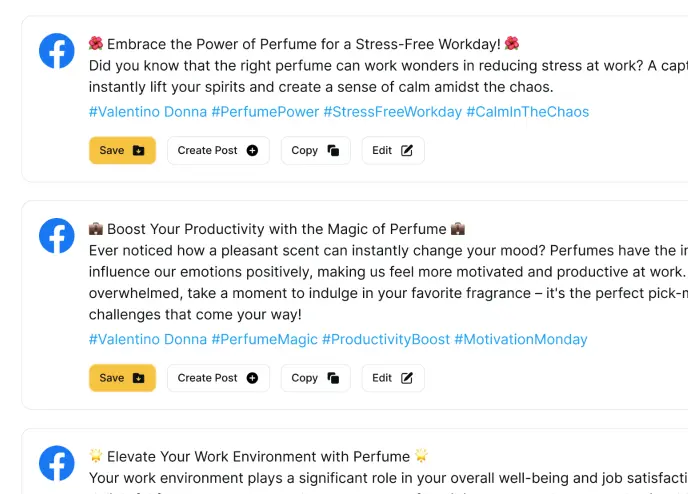The width and height of the screenshot is (688, 494).
Task: Open the #PerfumeMagic hashtag
Action: pos(264,339)
